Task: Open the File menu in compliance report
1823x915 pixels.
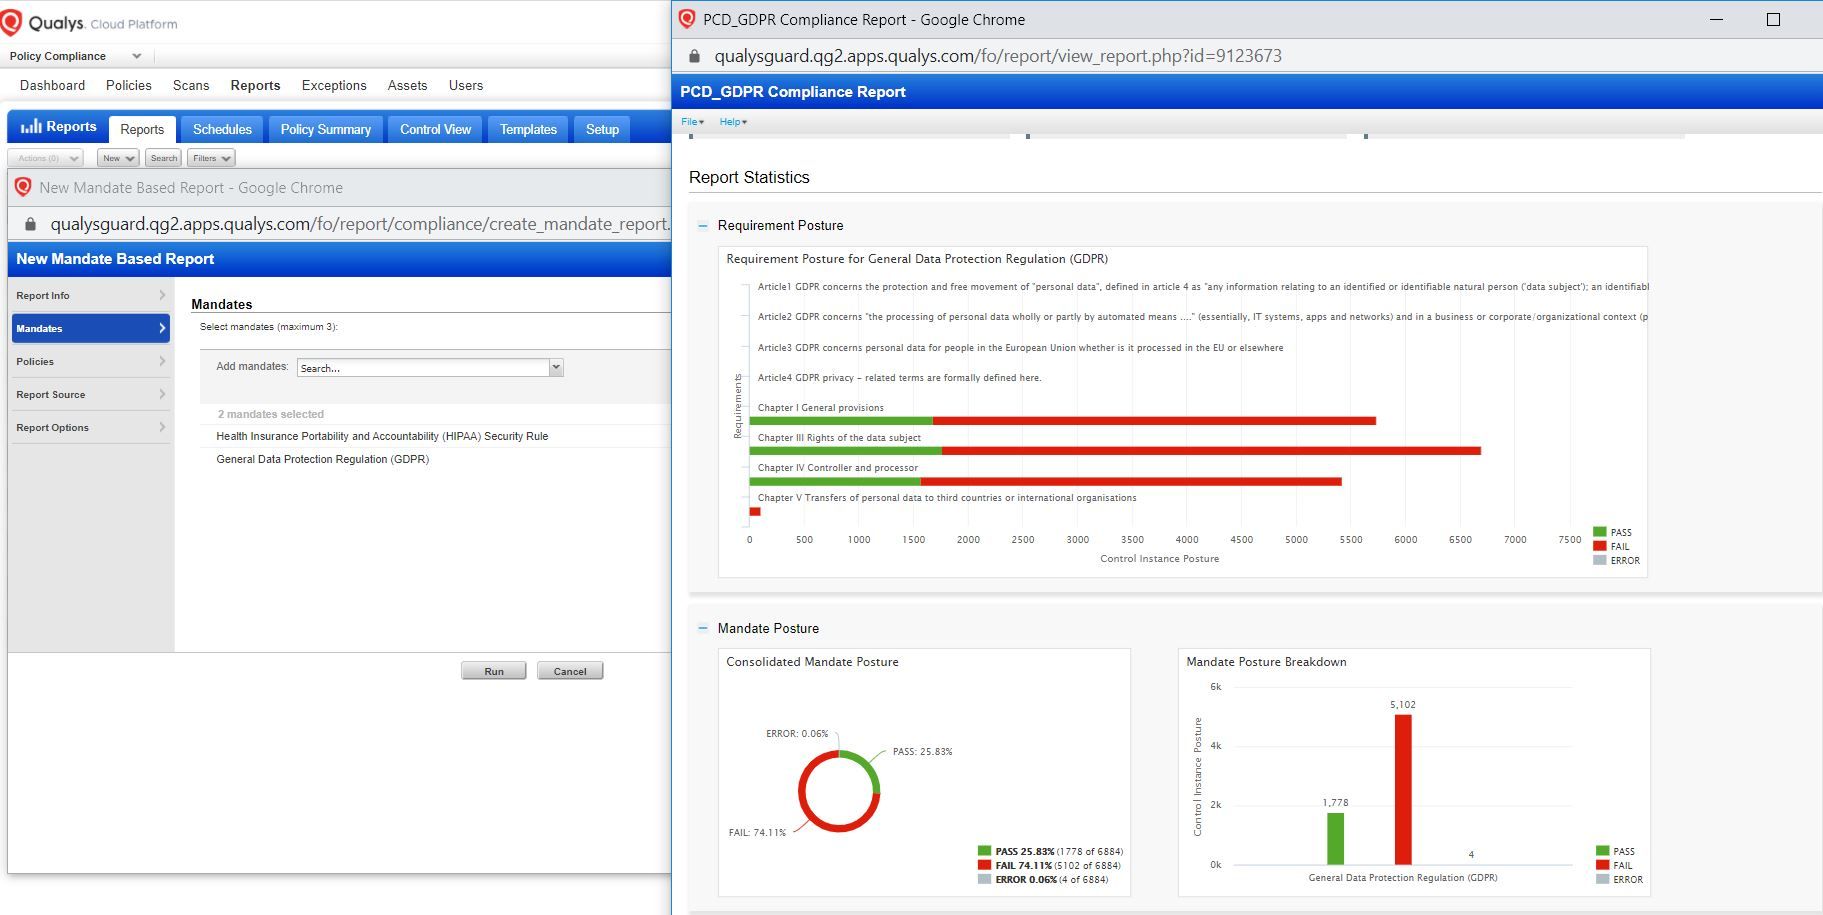Action: pos(692,122)
